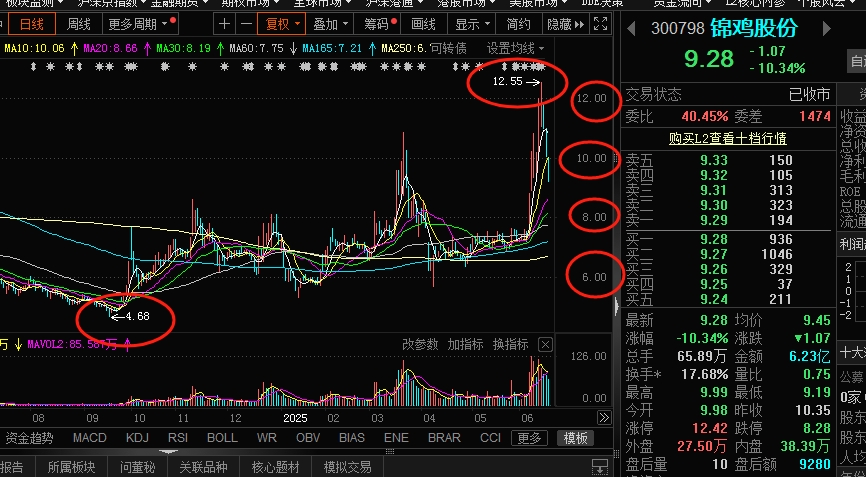The image size is (866, 477).
Task: Switch to ENE indicator
Action: 396,438
